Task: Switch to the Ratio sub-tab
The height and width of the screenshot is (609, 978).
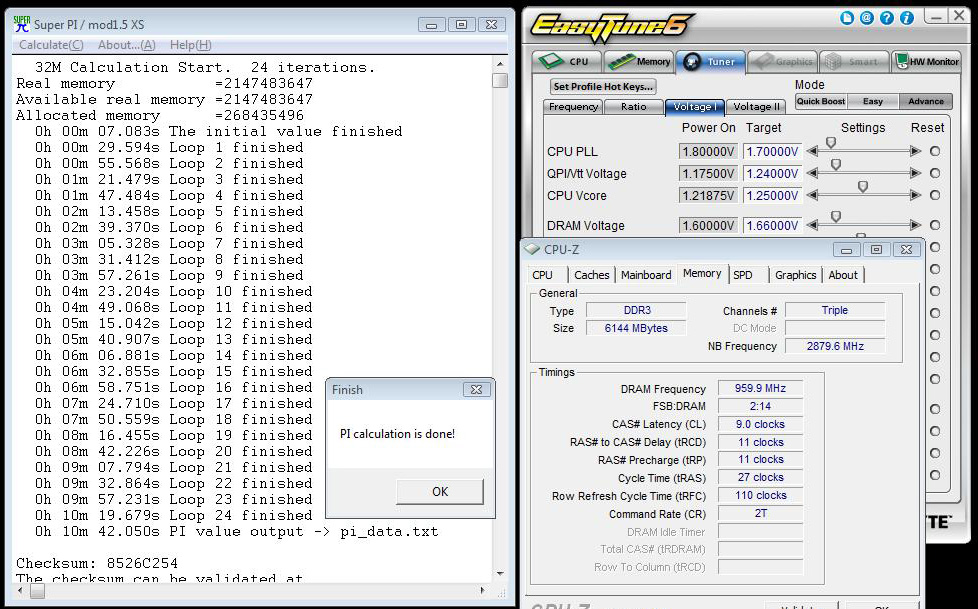Action: [x=634, y=107]
